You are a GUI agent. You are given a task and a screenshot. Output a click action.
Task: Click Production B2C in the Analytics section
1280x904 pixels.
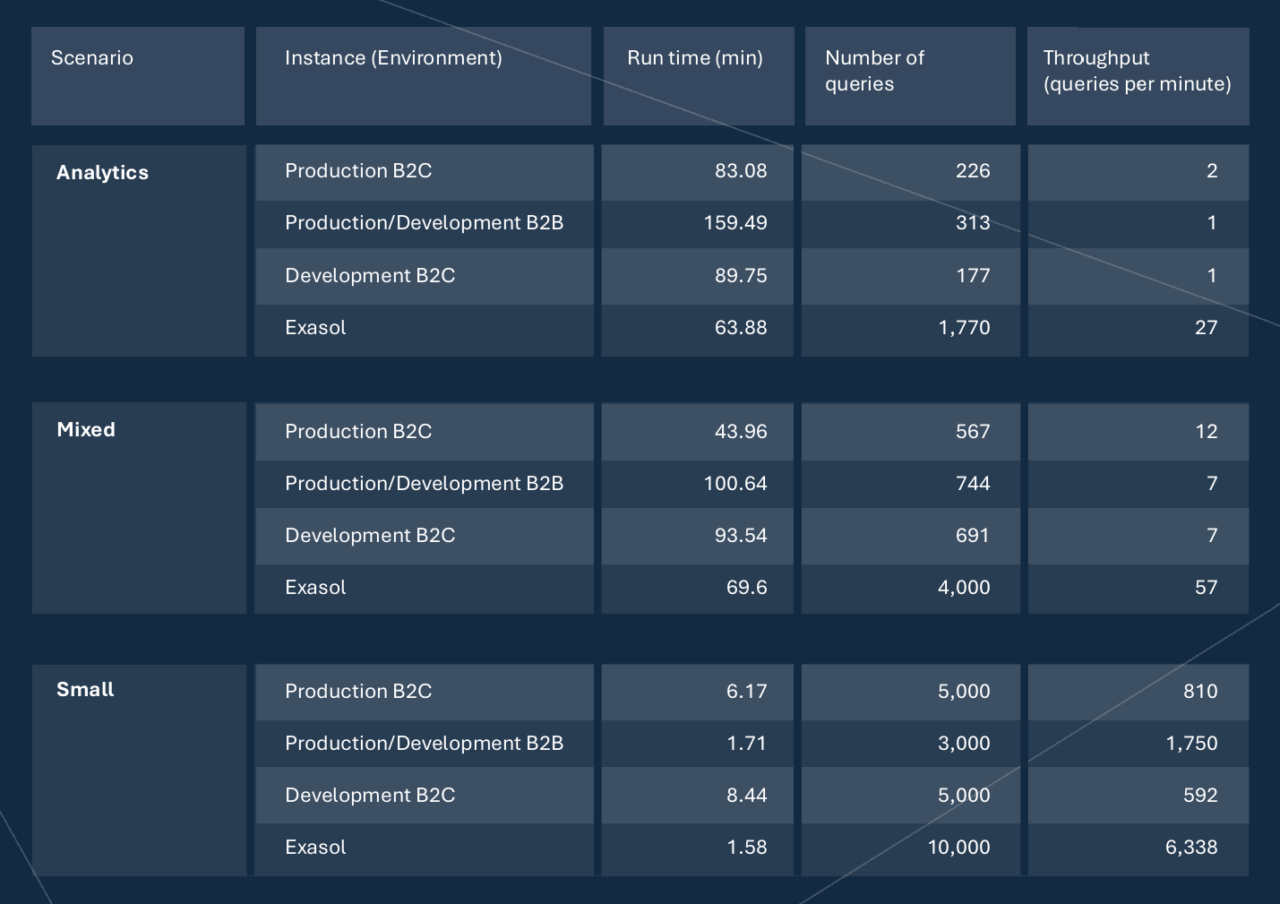point(358,171)
